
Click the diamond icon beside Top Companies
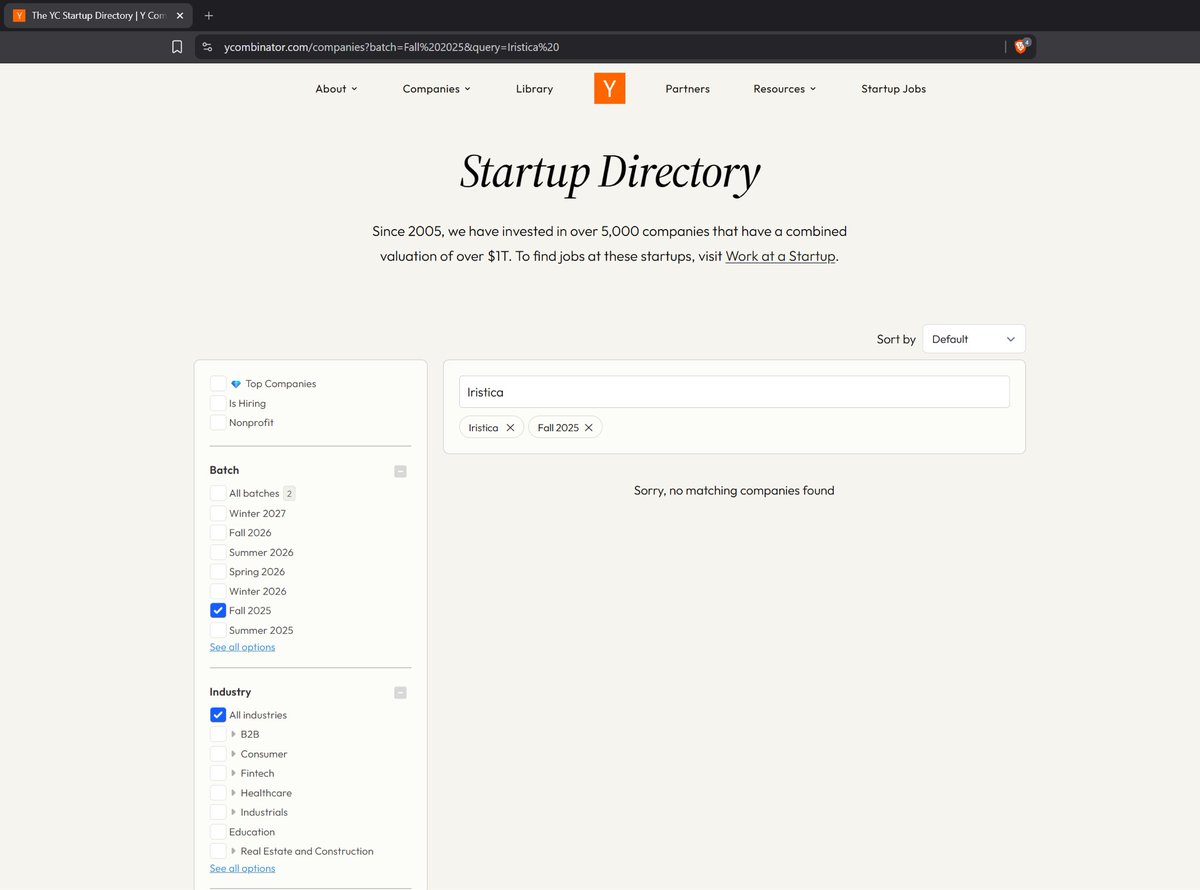pyautogui.click(x=236, y=384)
